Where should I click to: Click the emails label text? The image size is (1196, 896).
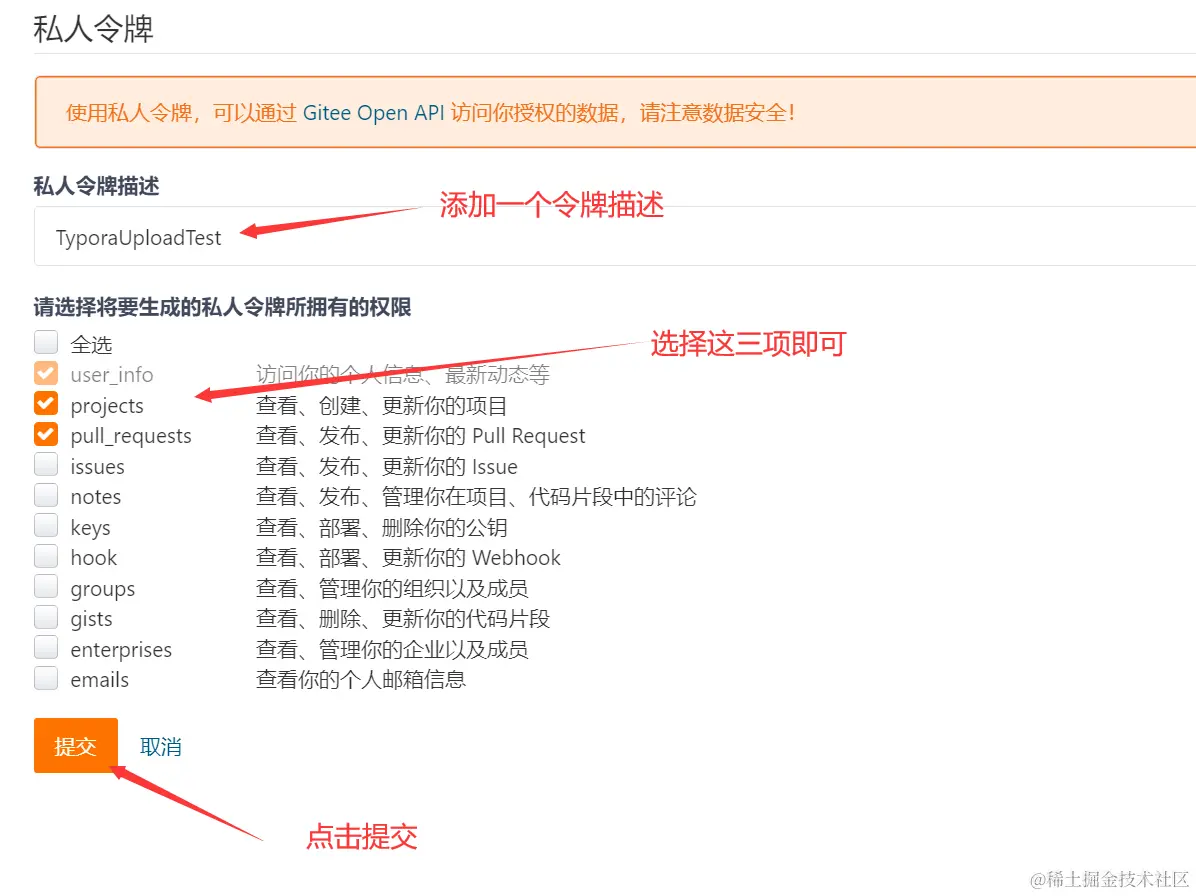click(99, 680)
